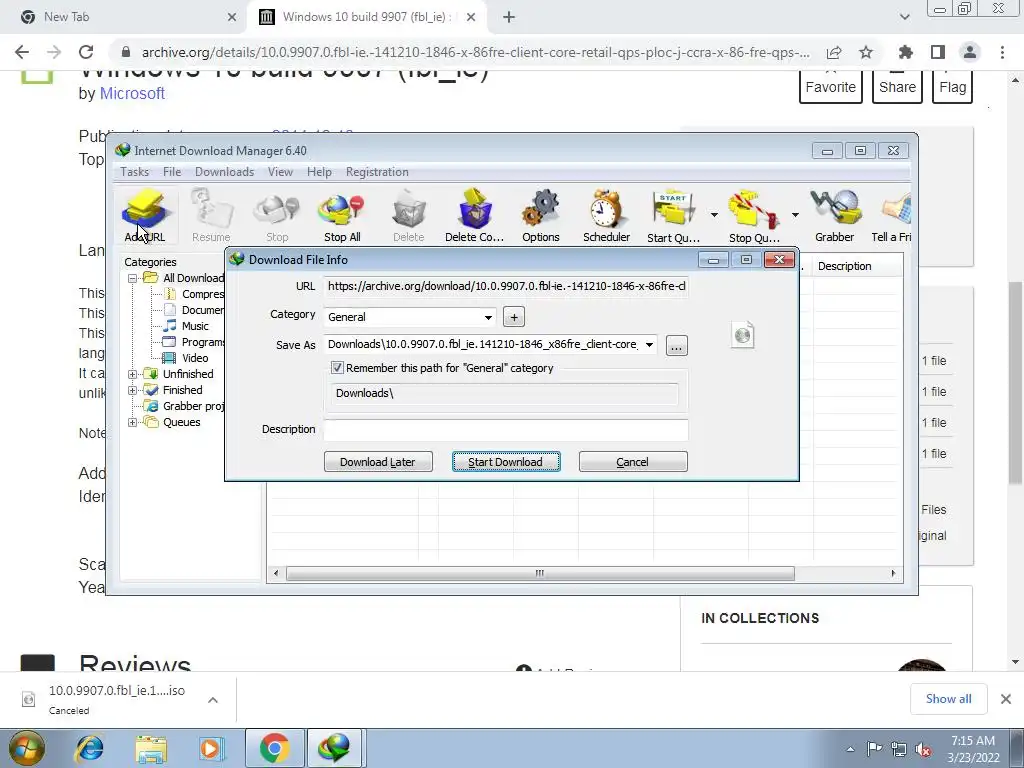This screenshot has height=768, width=1024.
Task: Click the URL input field
Action: [506, 286]
